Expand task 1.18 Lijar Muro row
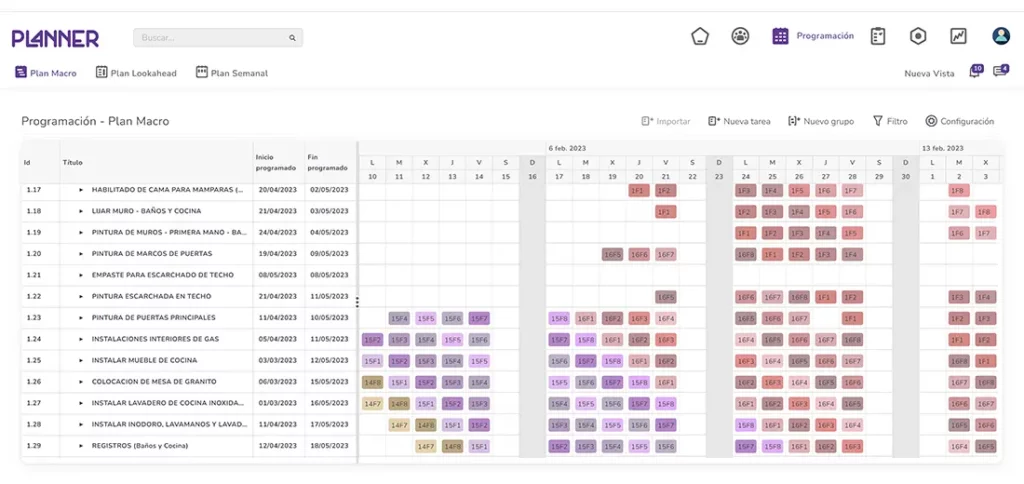 81,212
